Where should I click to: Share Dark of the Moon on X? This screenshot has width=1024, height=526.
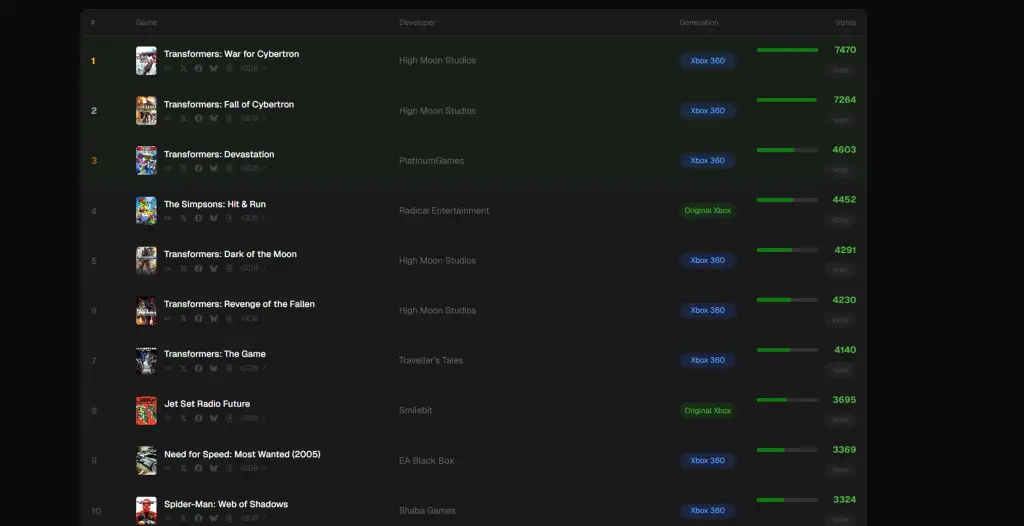184,268
